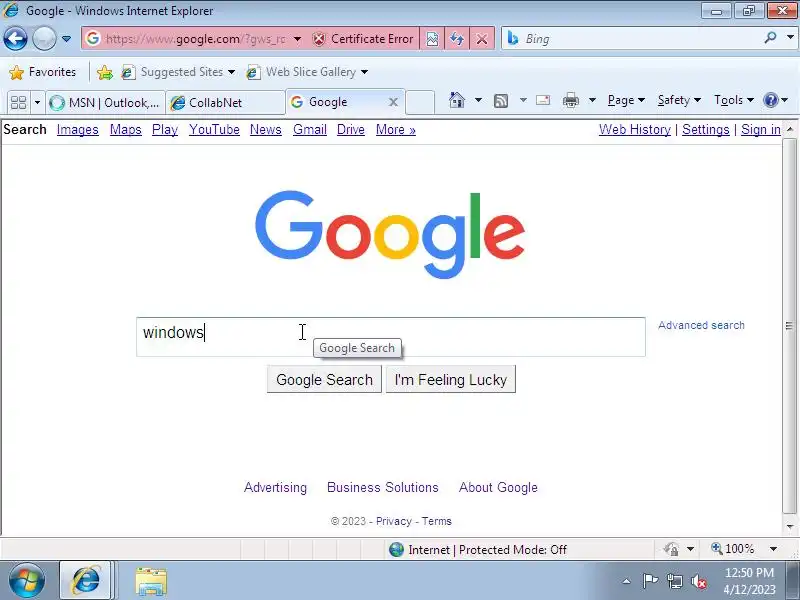Open Suggested Sites favorite
This screenshot has height=600, width=800.
tap(178, 72)
